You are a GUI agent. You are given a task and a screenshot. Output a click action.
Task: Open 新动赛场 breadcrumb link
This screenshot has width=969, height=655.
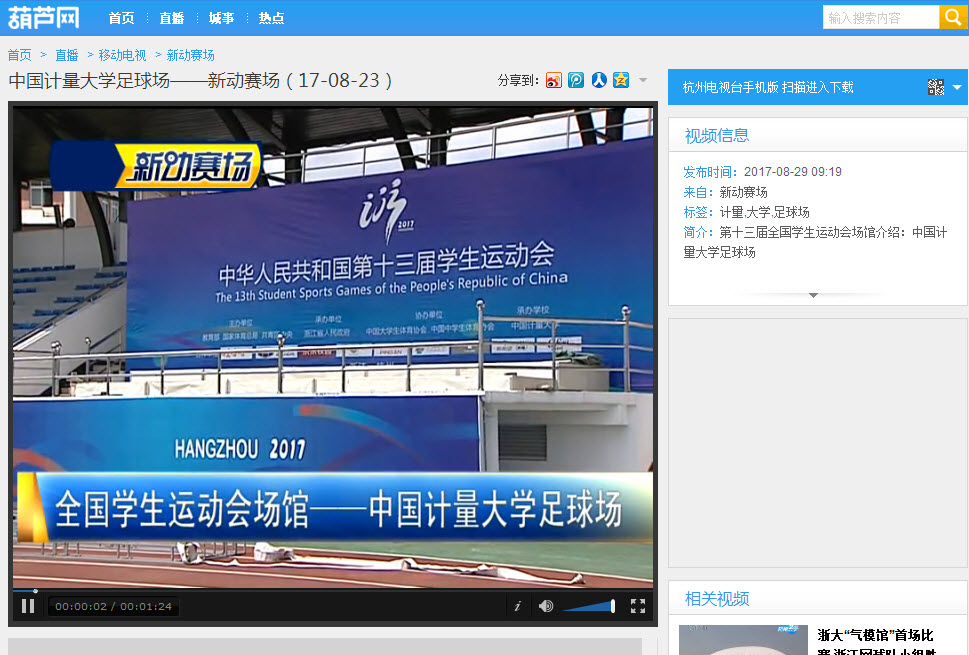tap(190, 55)
